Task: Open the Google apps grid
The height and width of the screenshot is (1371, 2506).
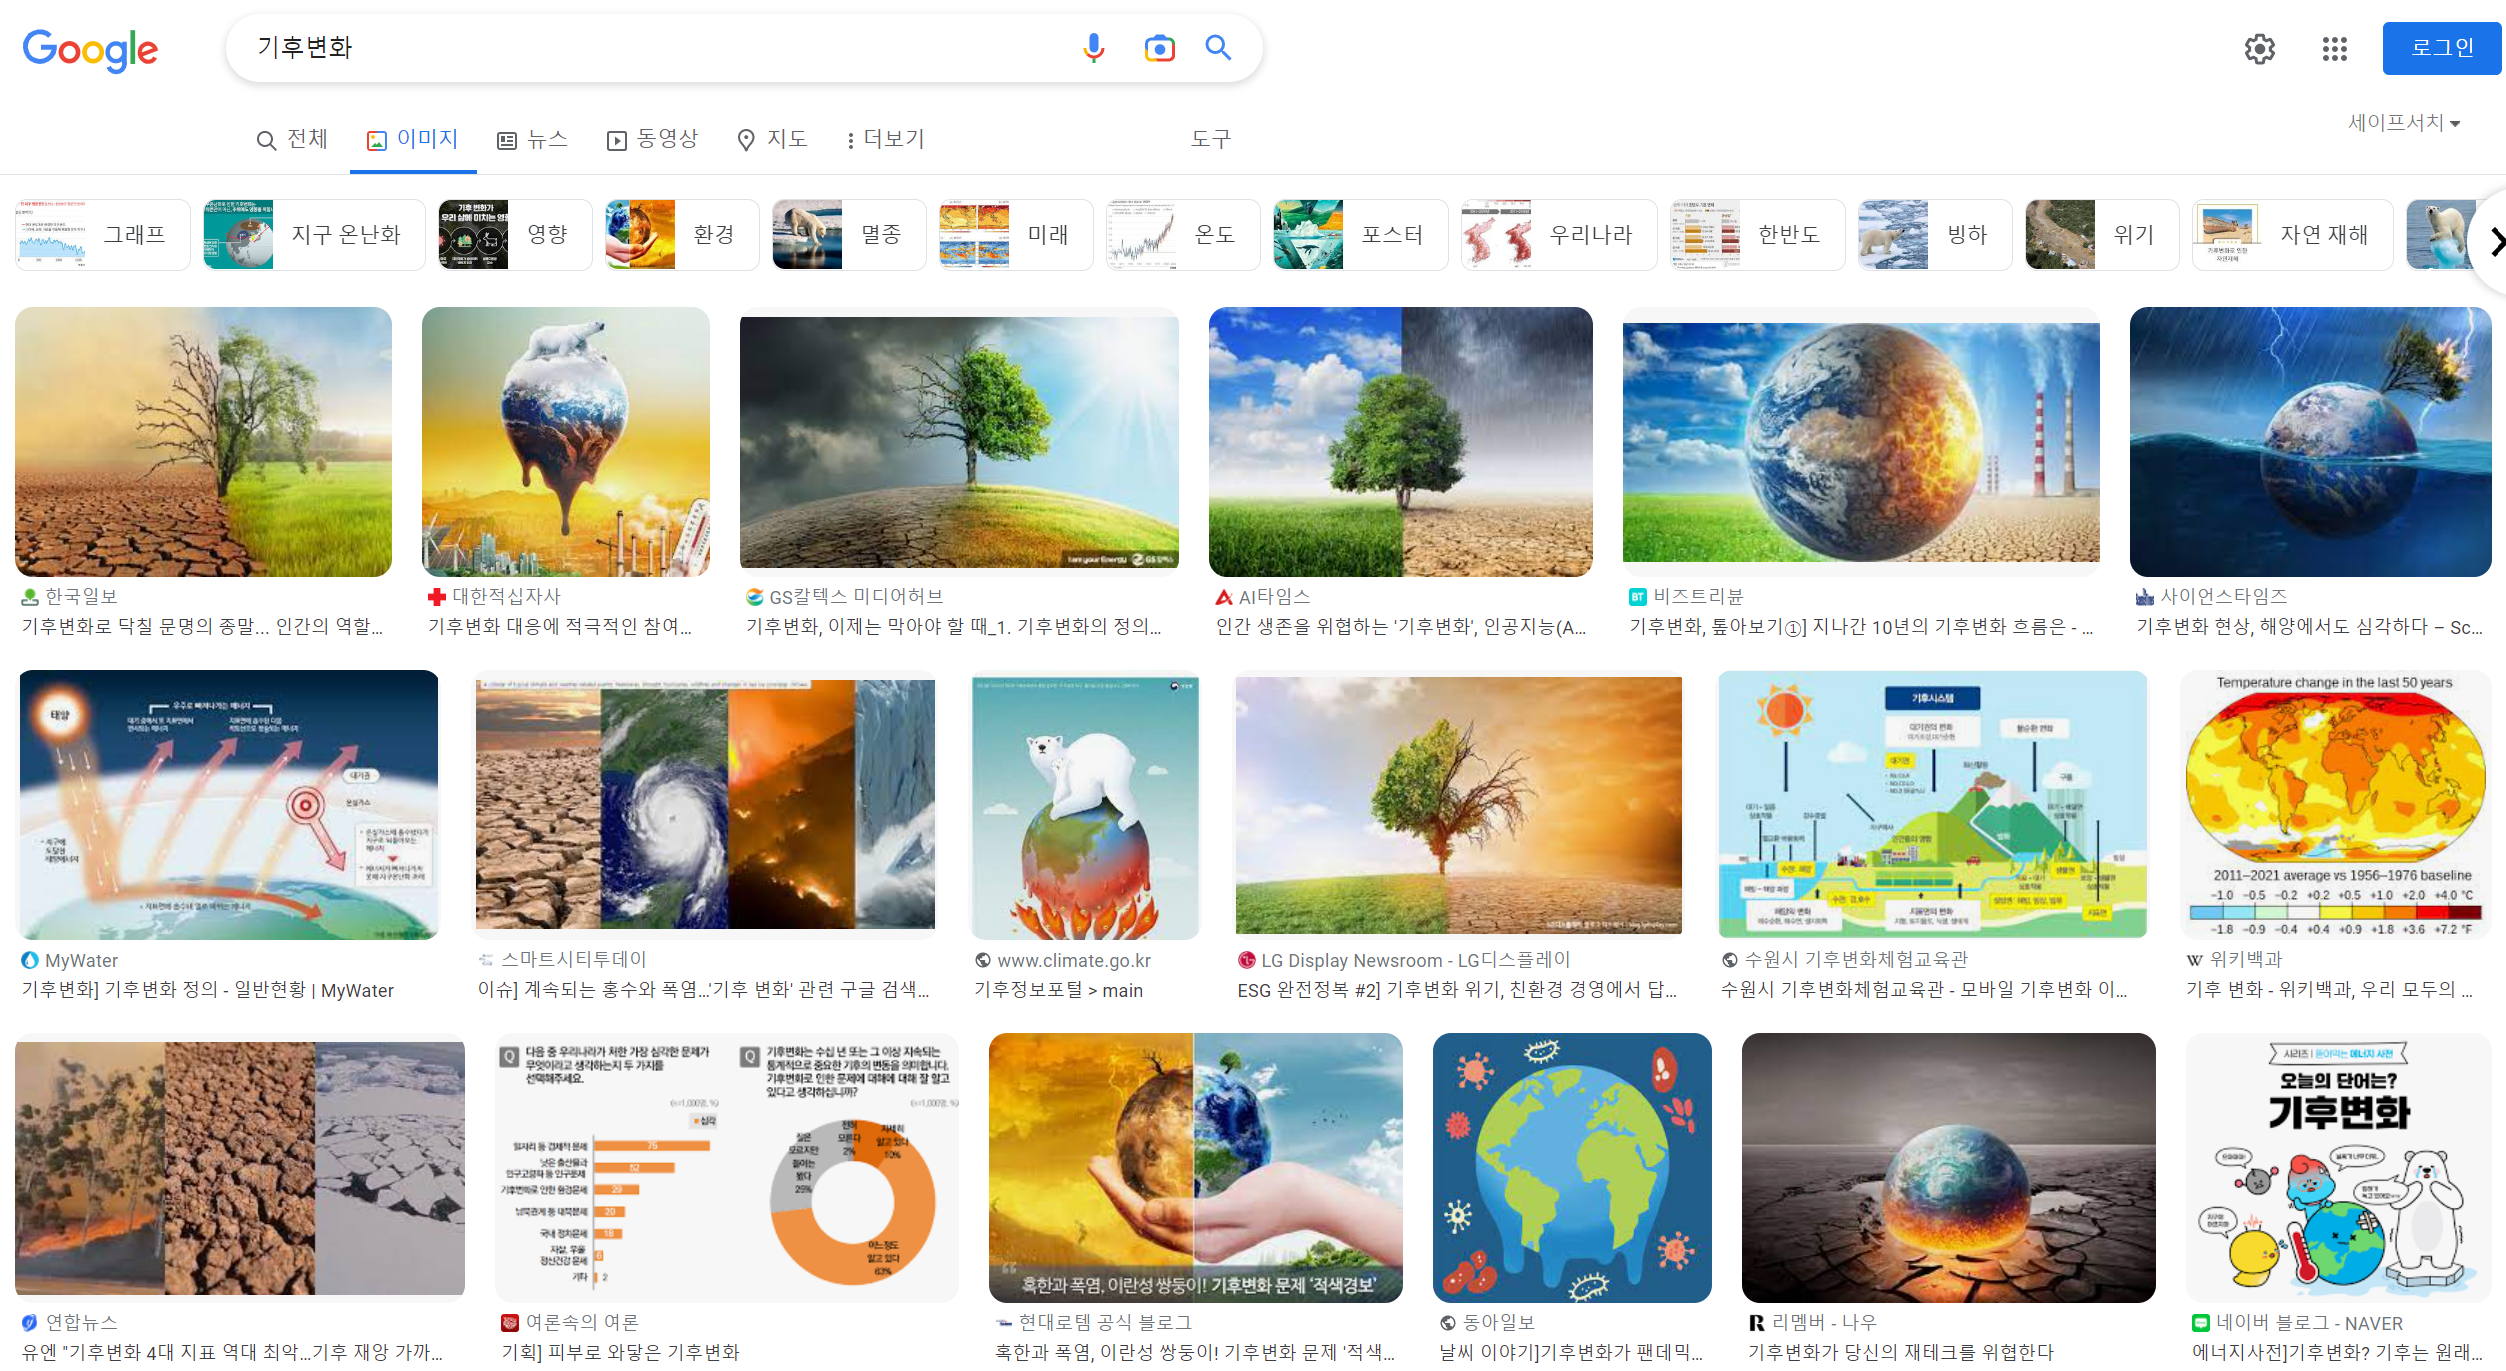Action: tap(2334, 49)
